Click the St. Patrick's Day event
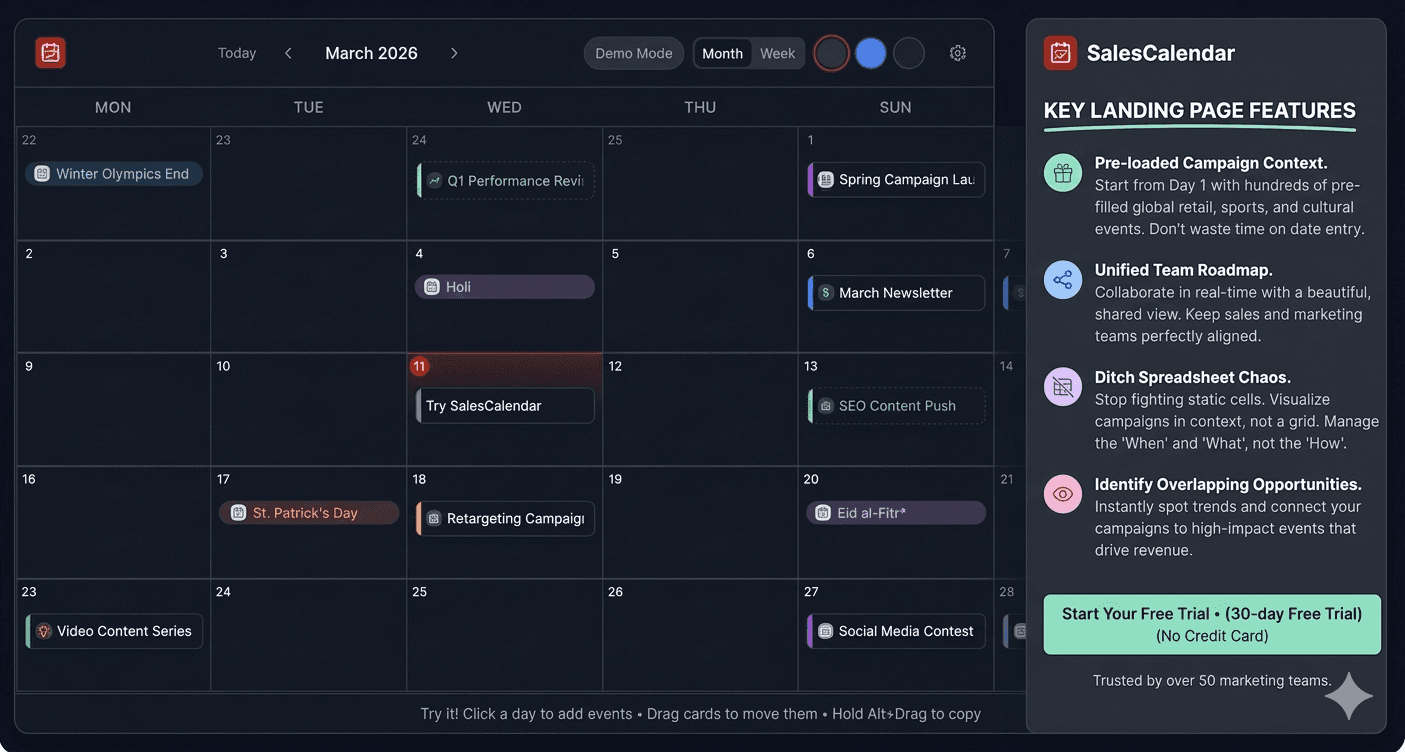Screen dimensions: 1405x752 coord(309,513)
